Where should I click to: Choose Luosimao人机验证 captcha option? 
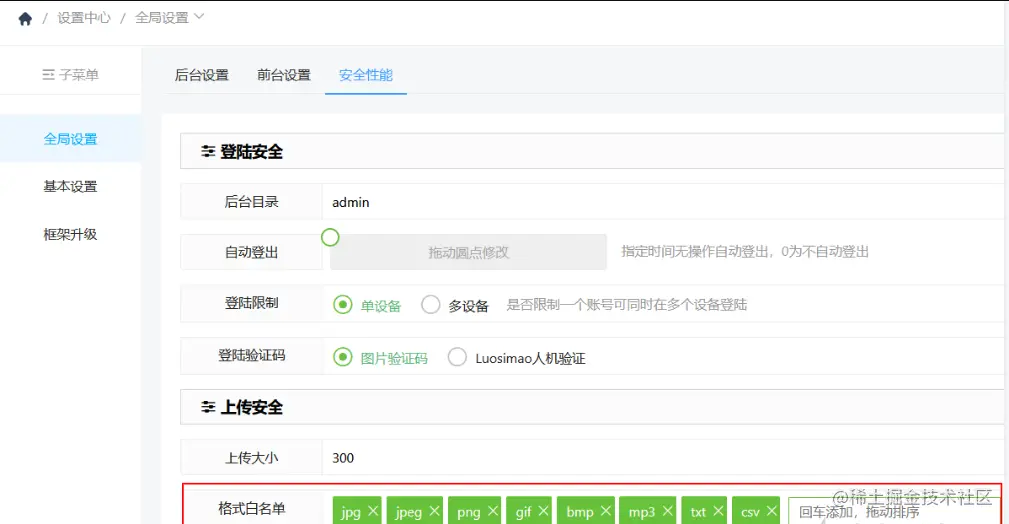[457, 357]
